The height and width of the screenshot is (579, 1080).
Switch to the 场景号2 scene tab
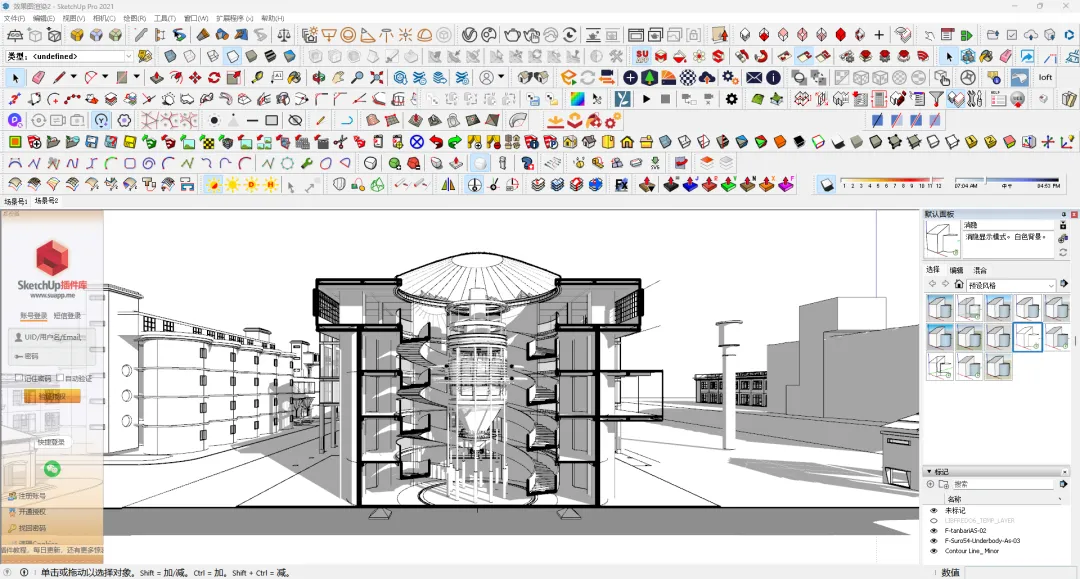pyautogui.click(x=47, y=201)
